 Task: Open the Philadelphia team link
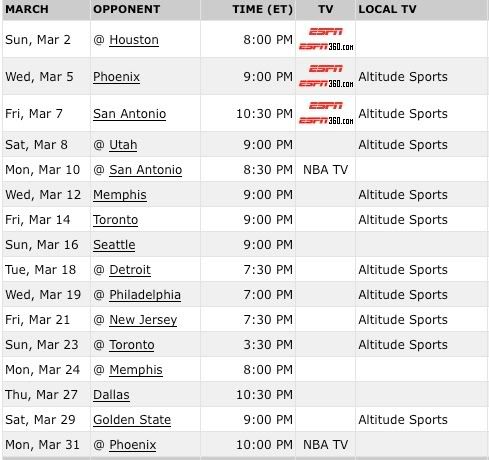click(x=145, y=295)
